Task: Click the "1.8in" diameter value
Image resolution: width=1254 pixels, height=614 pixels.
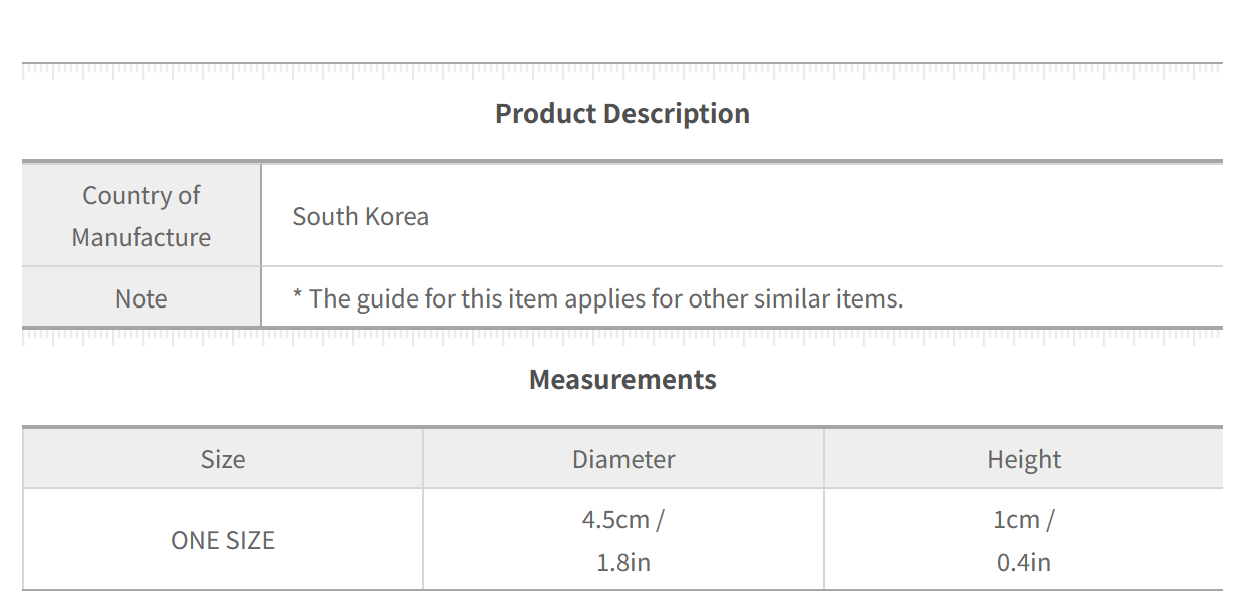Action: 623,563
